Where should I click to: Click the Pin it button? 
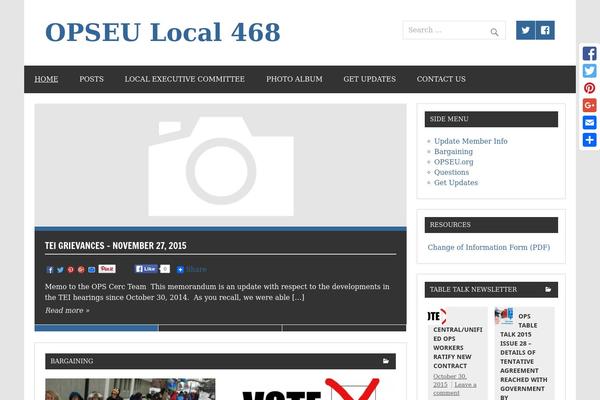click(x=107, y=269)
